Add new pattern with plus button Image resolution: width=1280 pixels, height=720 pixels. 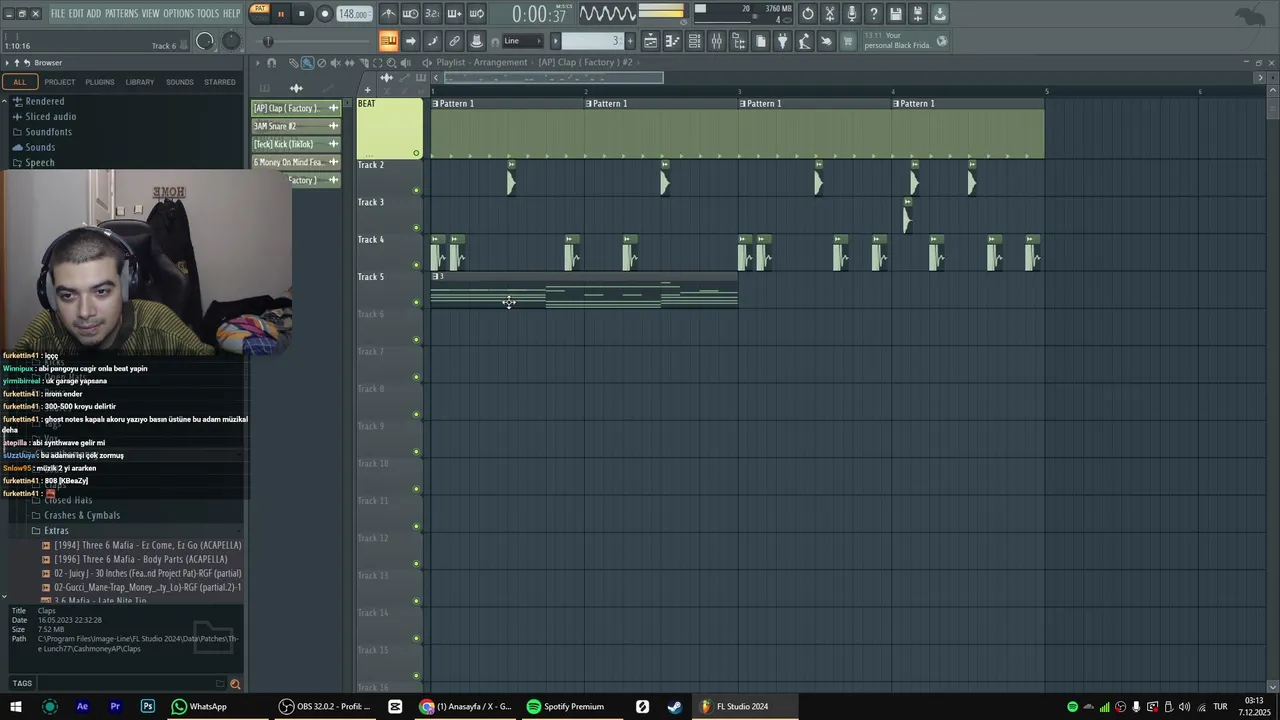630,41
